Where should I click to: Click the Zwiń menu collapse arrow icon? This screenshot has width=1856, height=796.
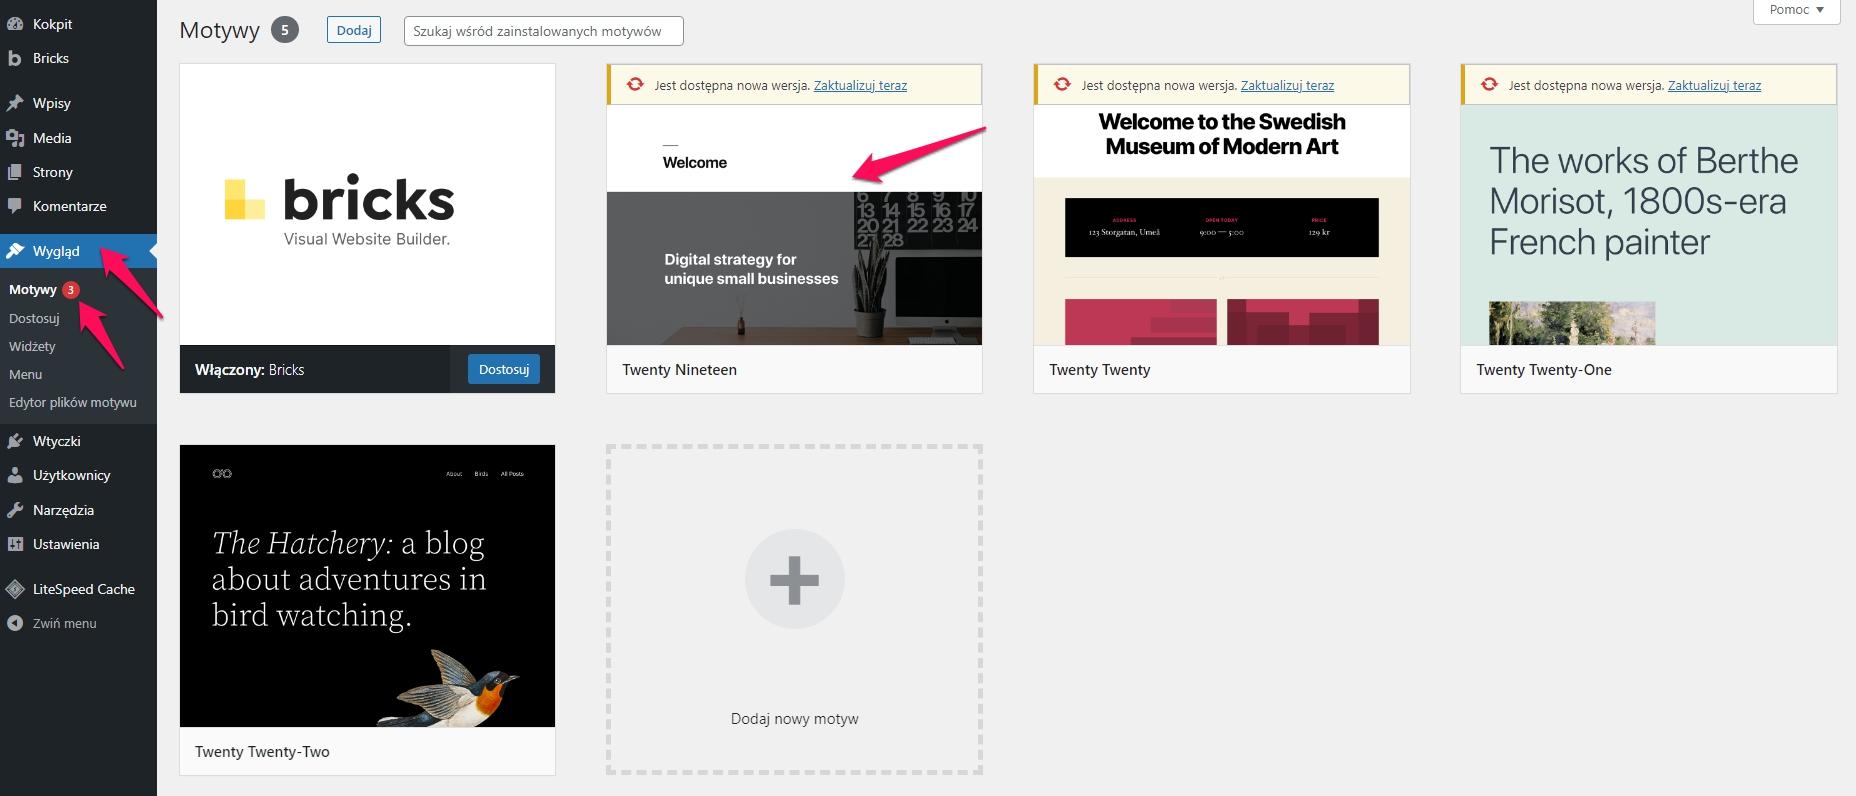(15, 623)
